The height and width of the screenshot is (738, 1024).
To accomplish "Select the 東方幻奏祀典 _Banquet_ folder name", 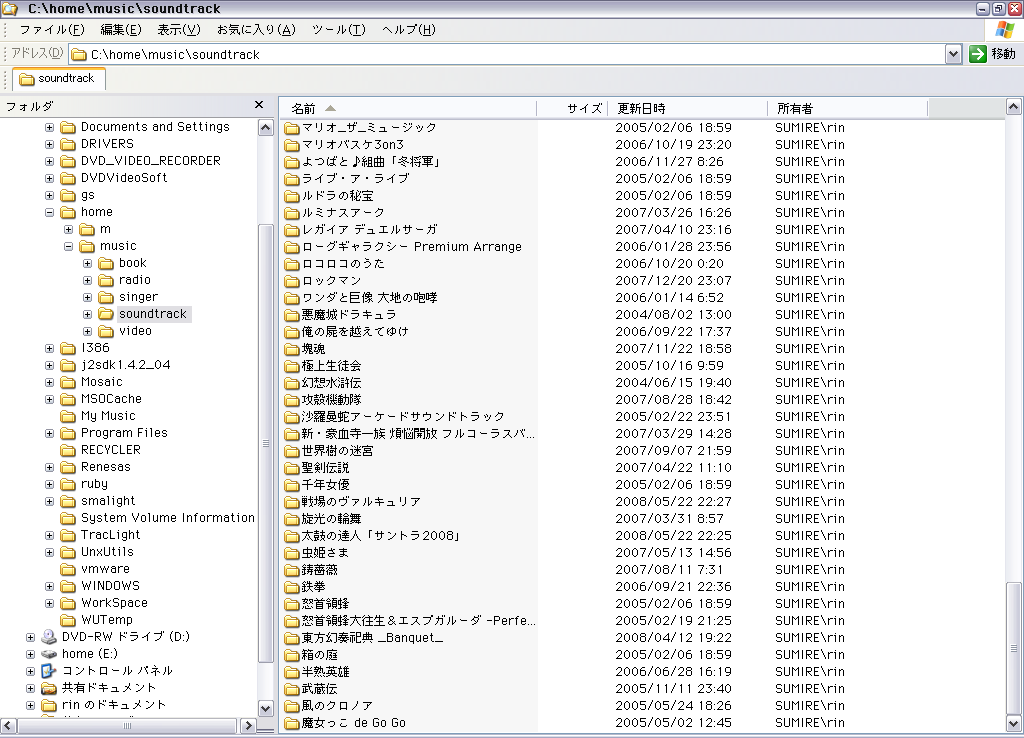I will pyautogui.click(x=372, y=637).
